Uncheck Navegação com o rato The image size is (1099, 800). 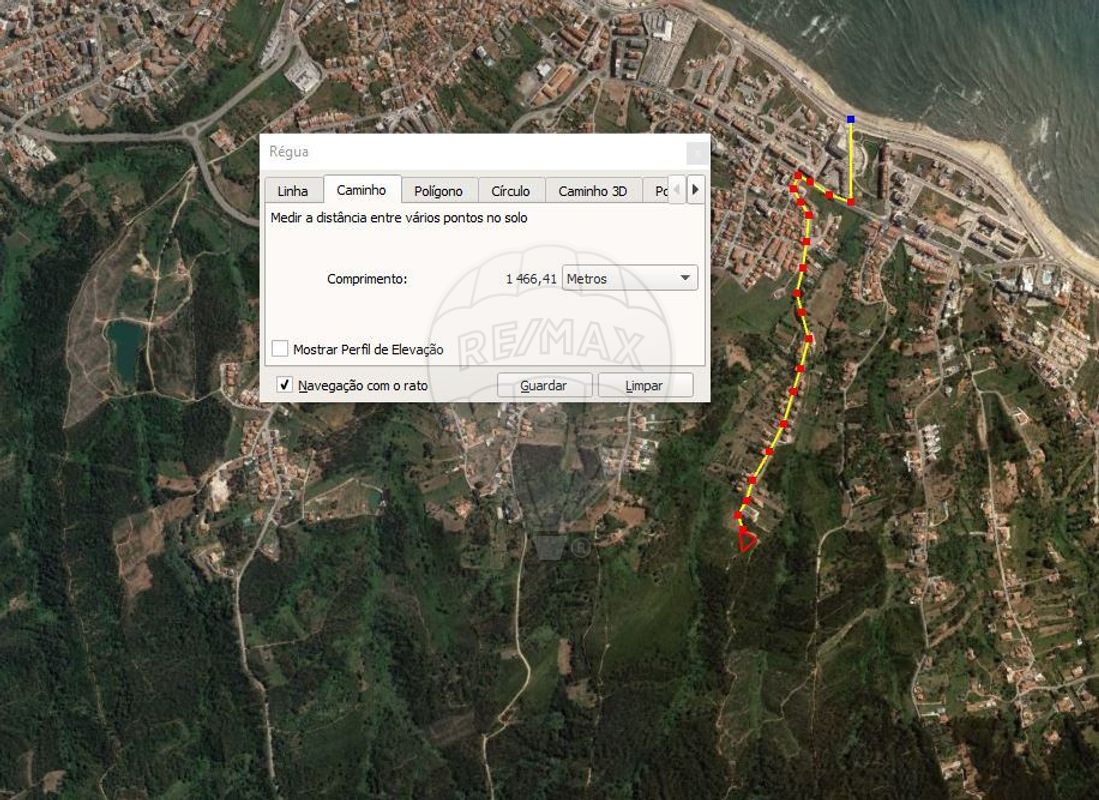tap(284, 384)
